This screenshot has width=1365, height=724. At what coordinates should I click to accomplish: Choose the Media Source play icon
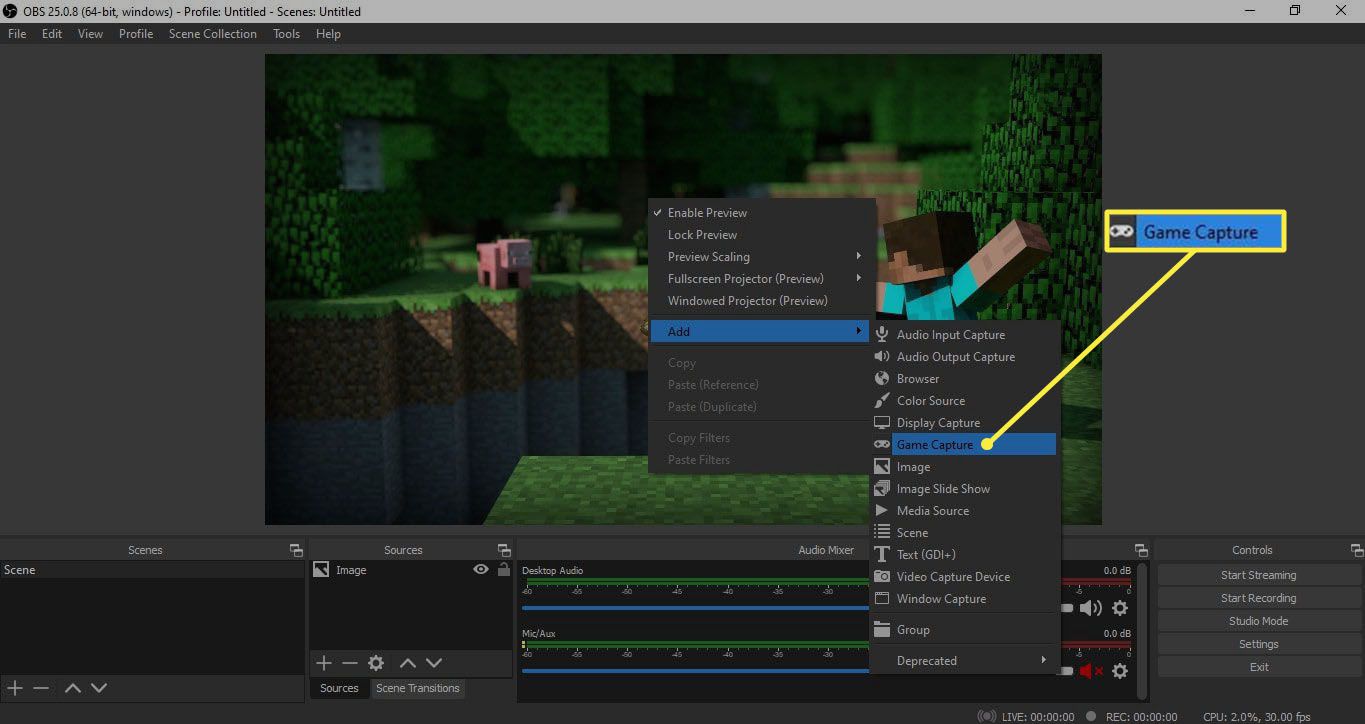[x=881, y=511]
